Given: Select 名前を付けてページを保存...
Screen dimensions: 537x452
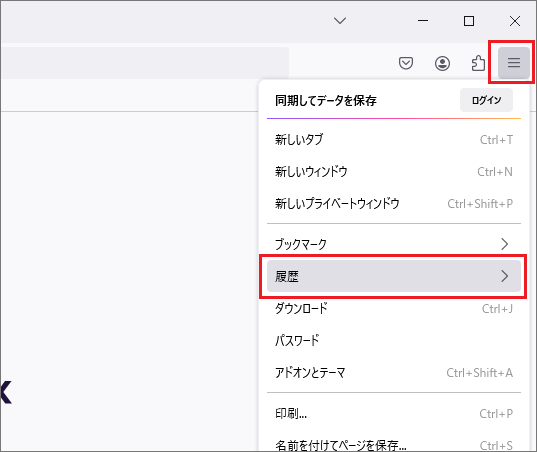Looking at the screenshot, I should pos(394,444).
